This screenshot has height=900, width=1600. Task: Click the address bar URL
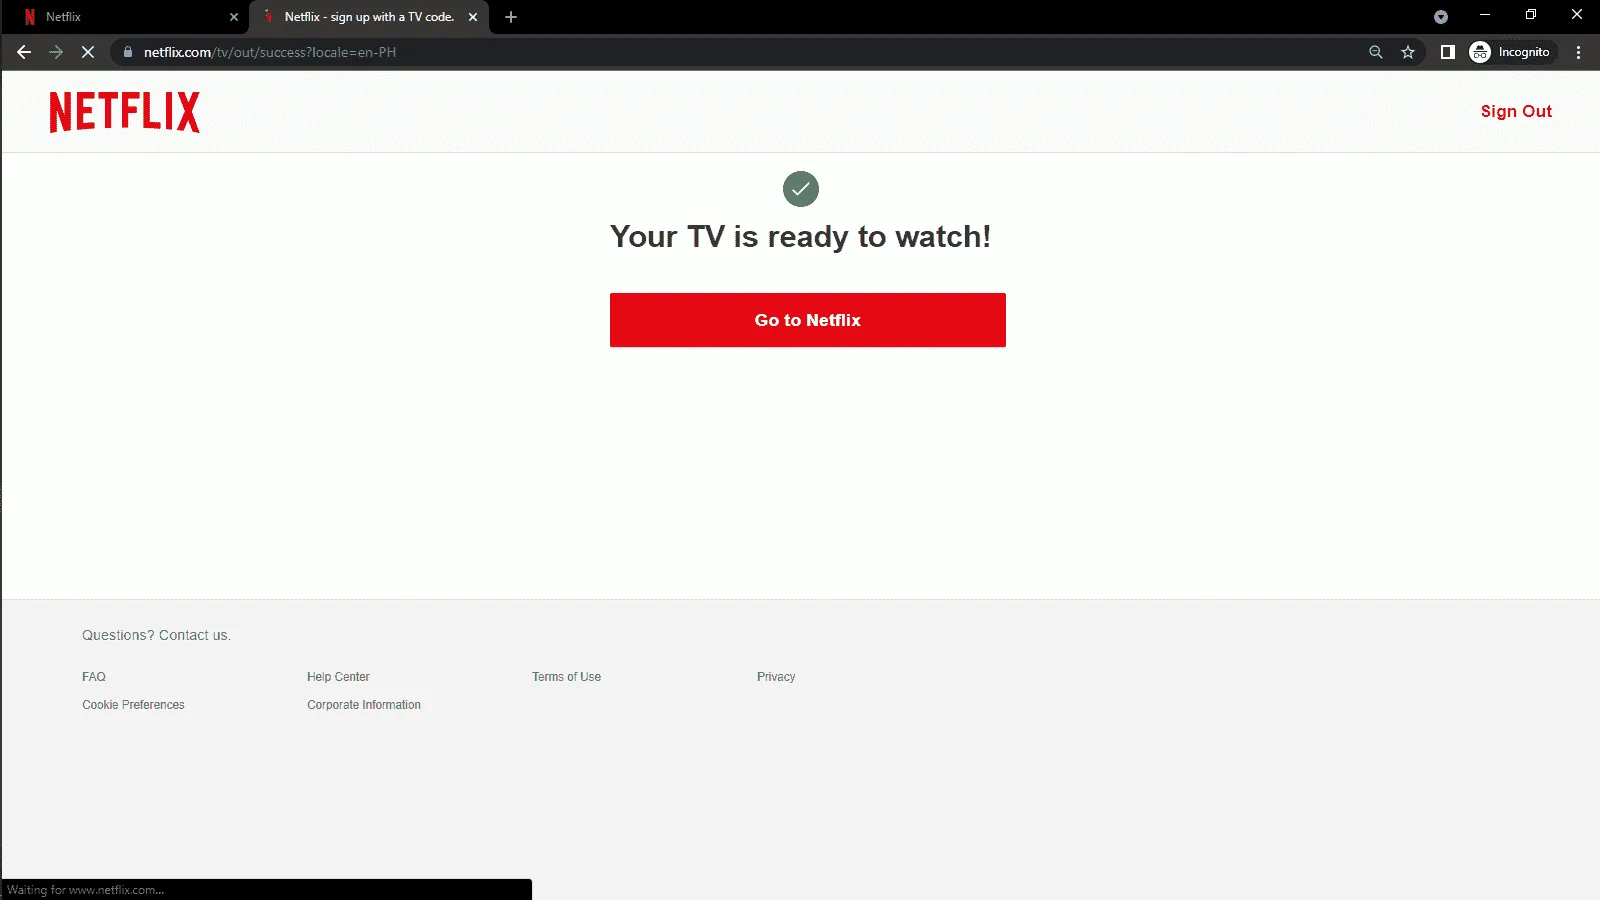pos(270,52)
